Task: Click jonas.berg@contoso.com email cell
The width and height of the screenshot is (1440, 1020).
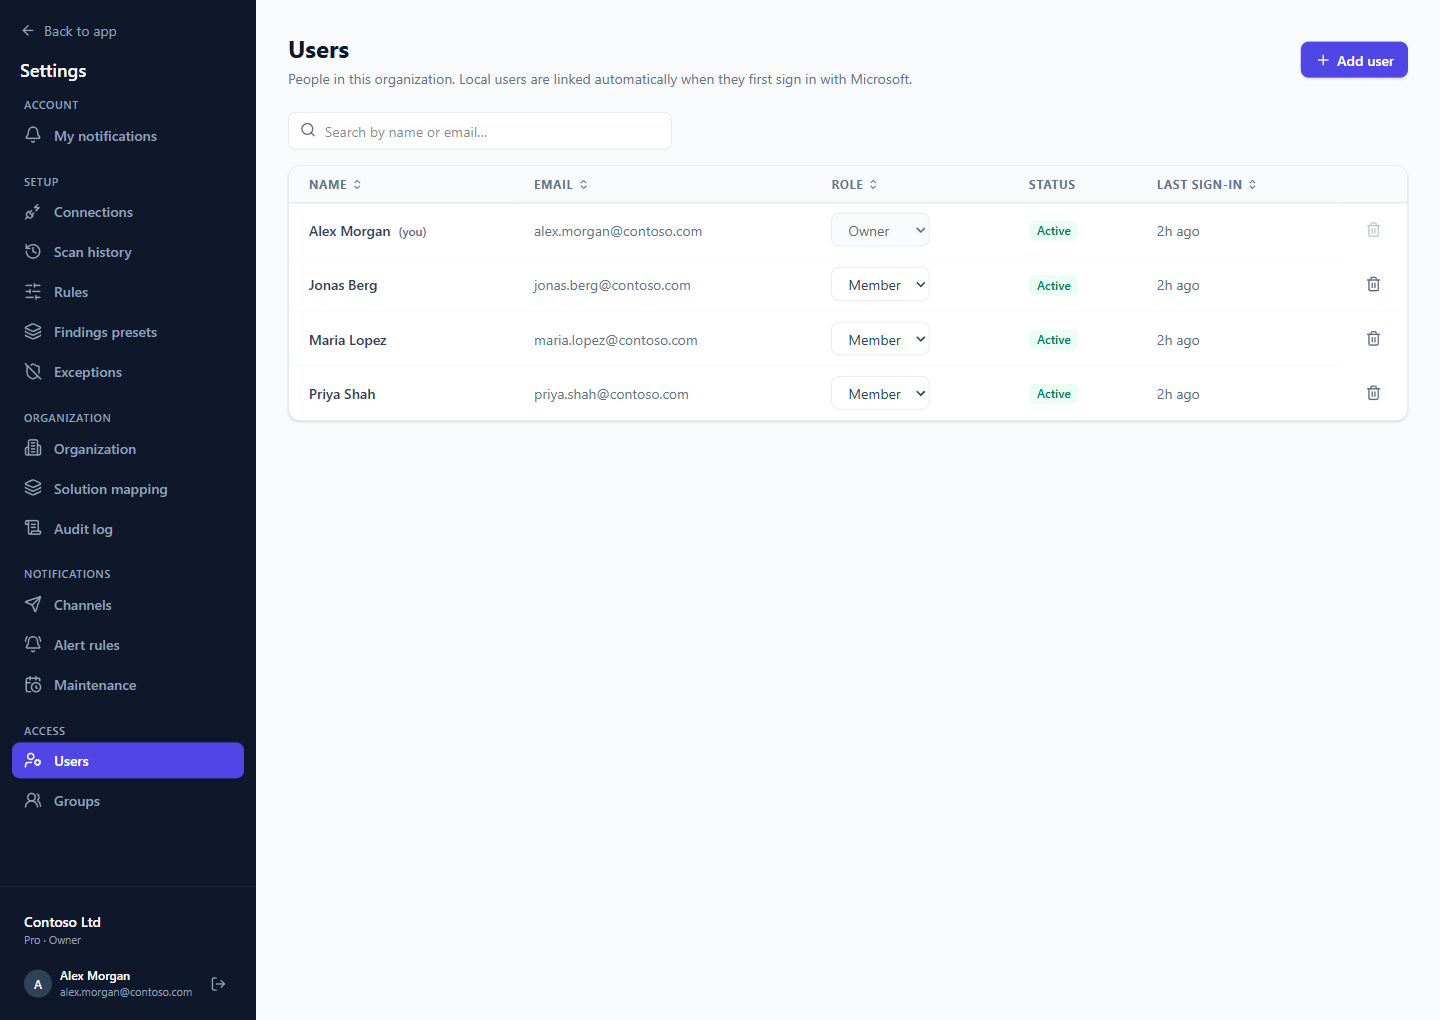Action: pos(612,285)
